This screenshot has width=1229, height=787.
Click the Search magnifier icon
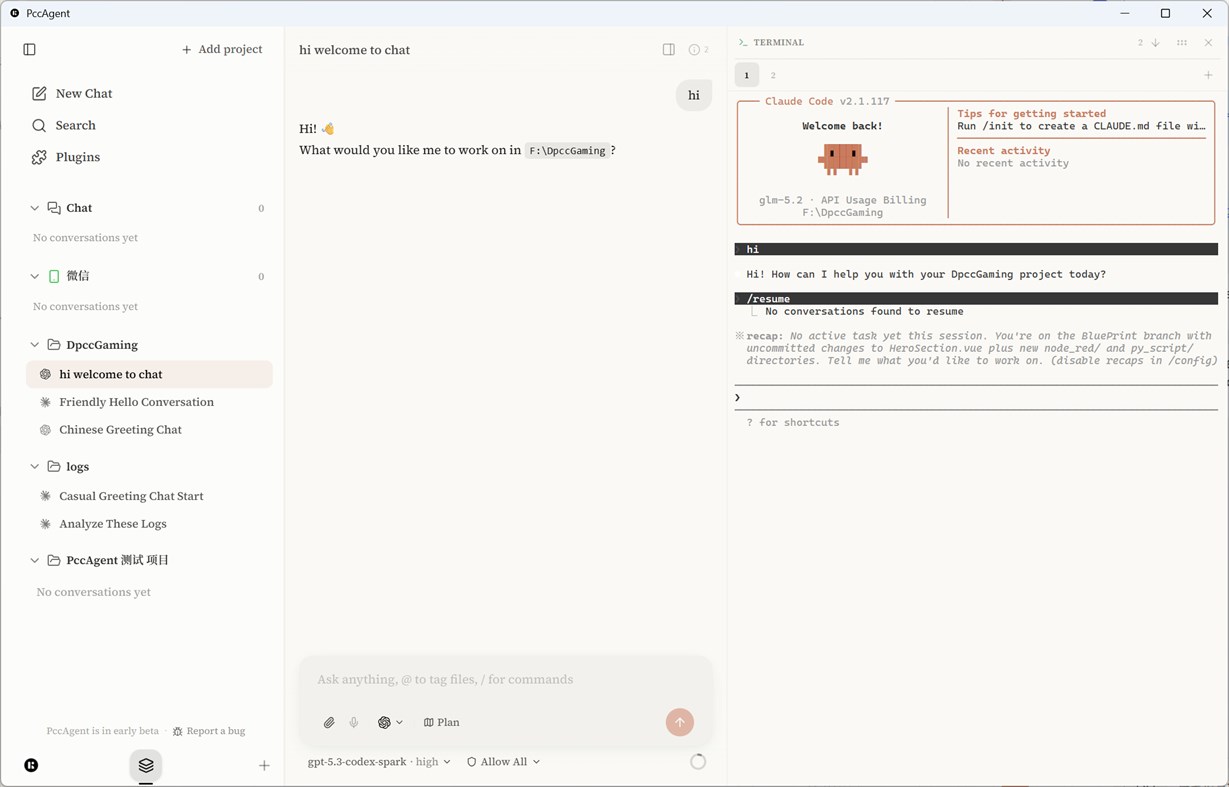point(39,125)
